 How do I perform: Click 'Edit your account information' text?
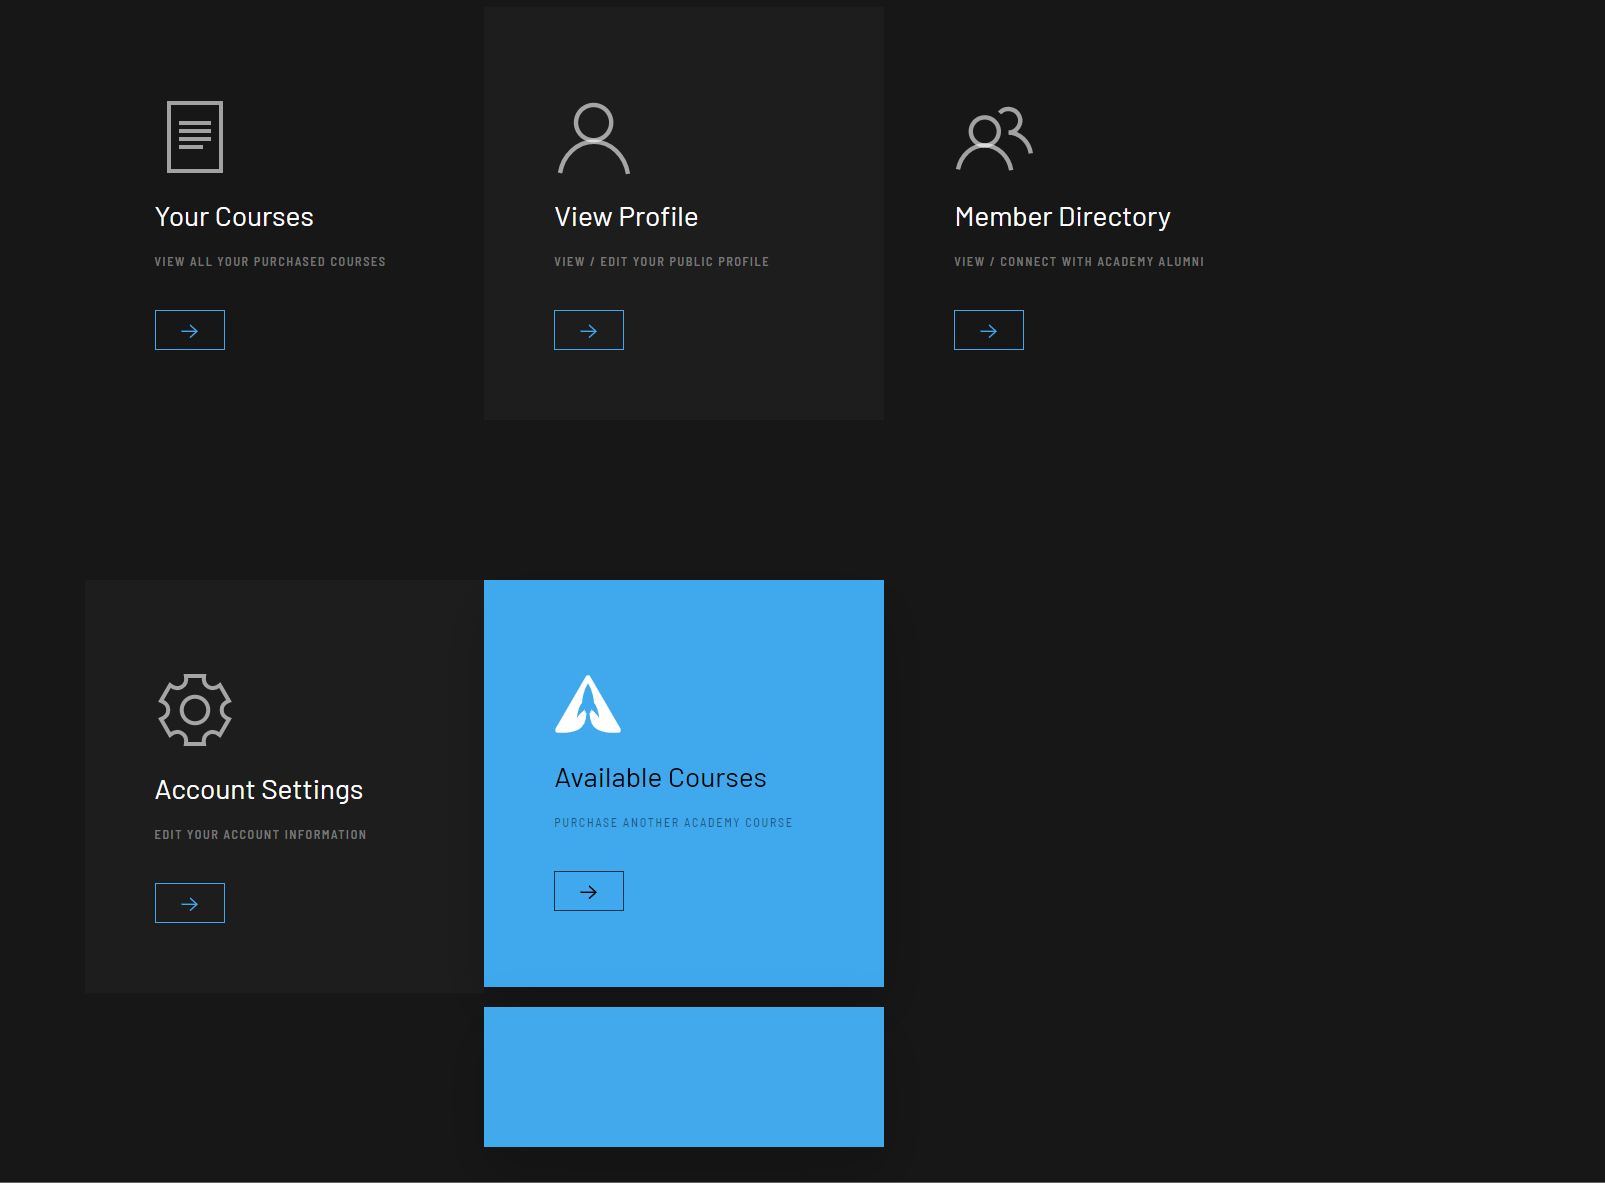(260, 835)
